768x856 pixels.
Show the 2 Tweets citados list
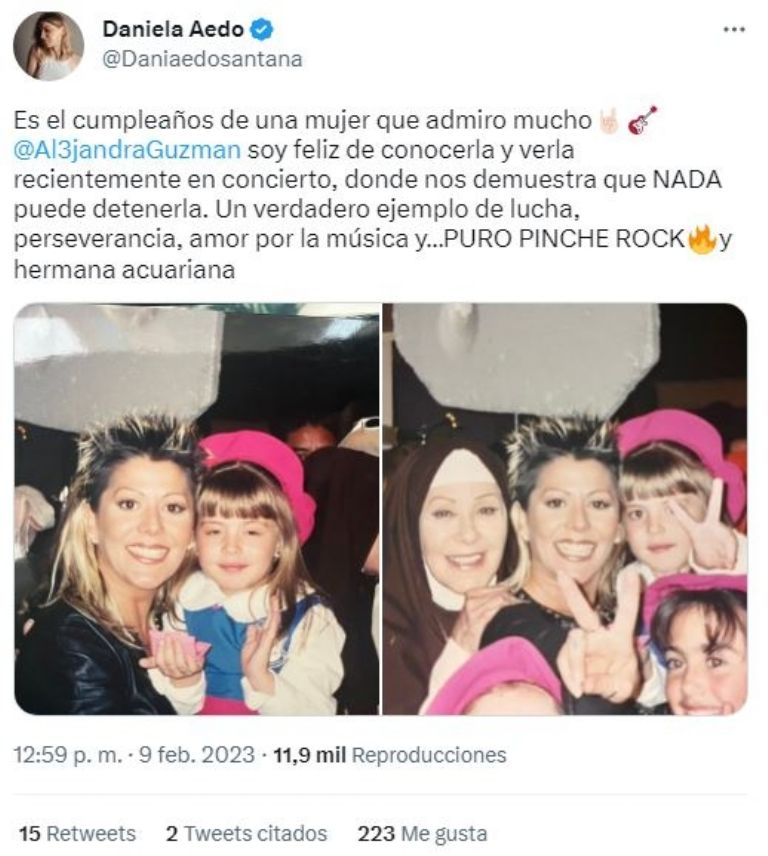coord(247,834)
